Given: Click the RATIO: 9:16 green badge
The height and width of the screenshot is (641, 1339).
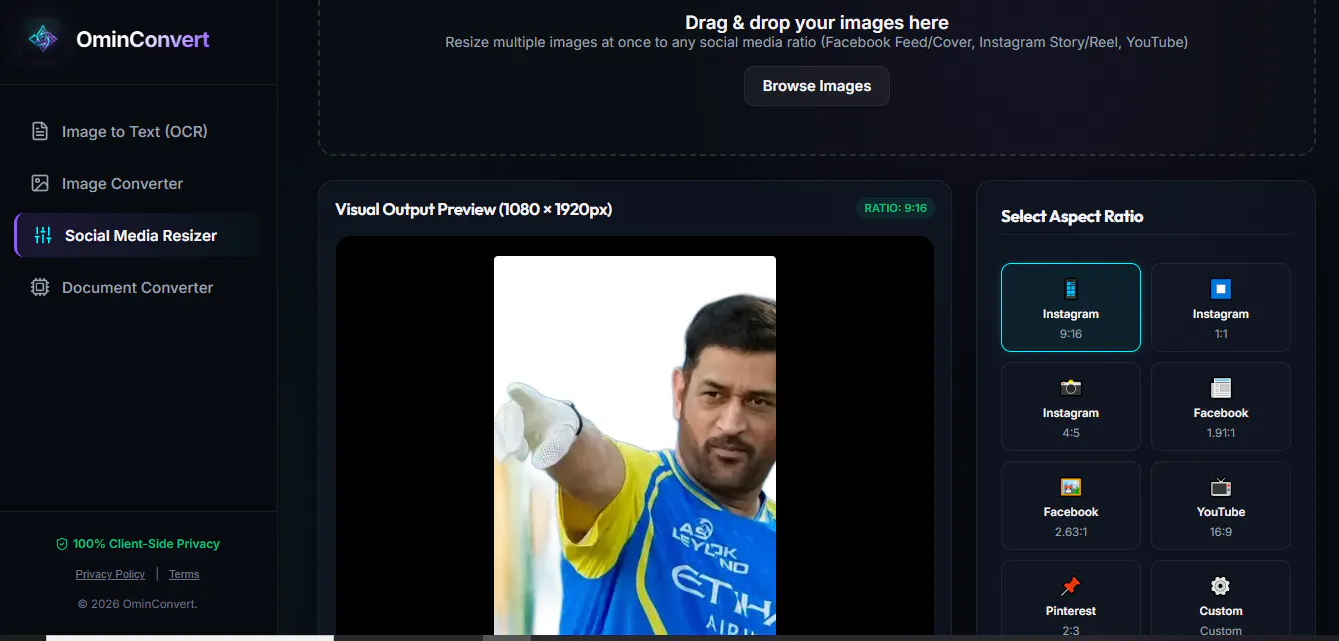Looking at the screenshot, I should click(894, 208).
